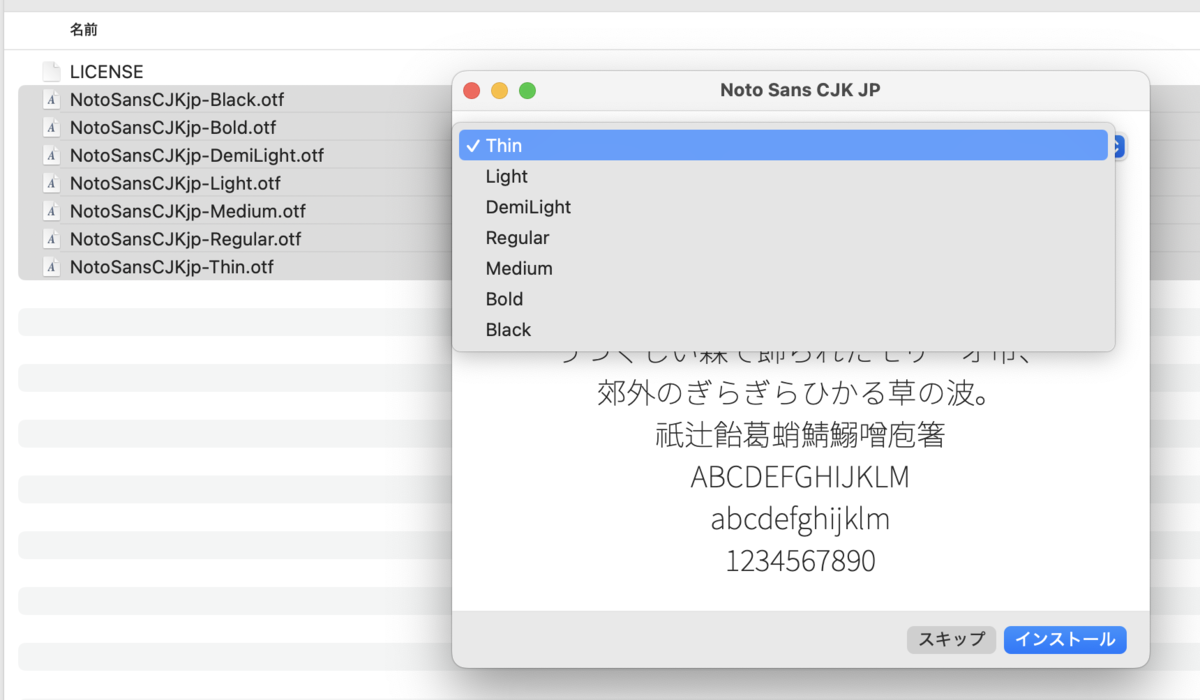Click the NotoSansCJKjp-DemiLight.otf font file icon

click(51, 156)
